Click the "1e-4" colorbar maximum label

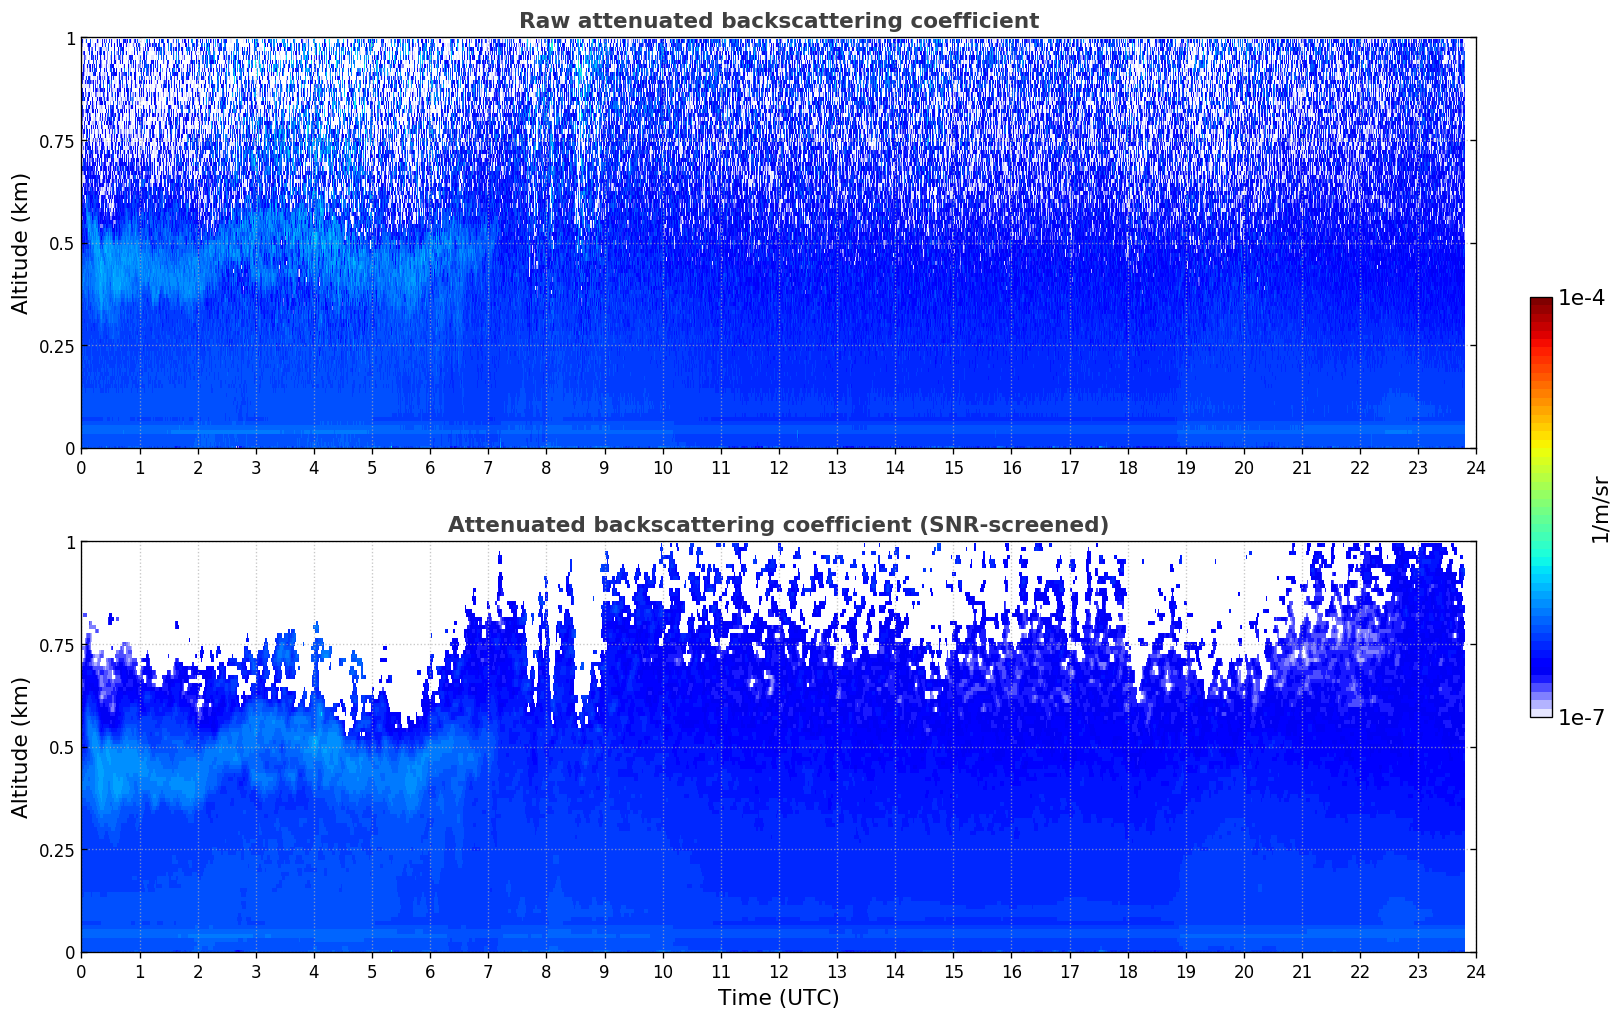1581,298
